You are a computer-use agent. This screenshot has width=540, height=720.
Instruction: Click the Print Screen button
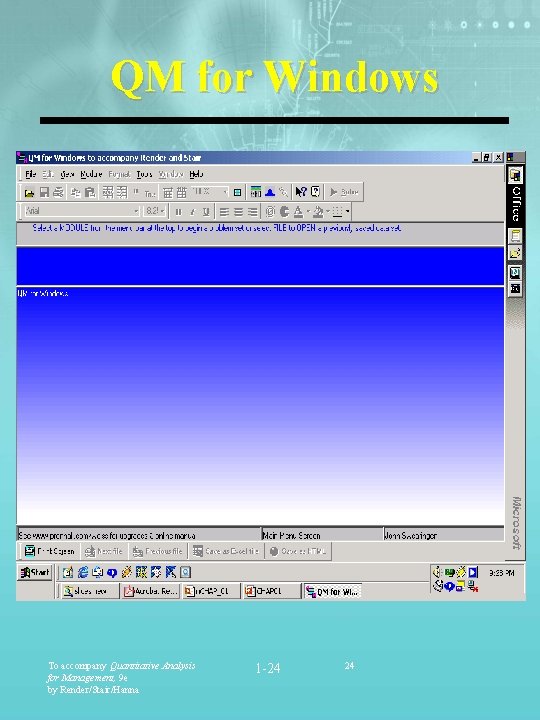[x=50, y=551]
